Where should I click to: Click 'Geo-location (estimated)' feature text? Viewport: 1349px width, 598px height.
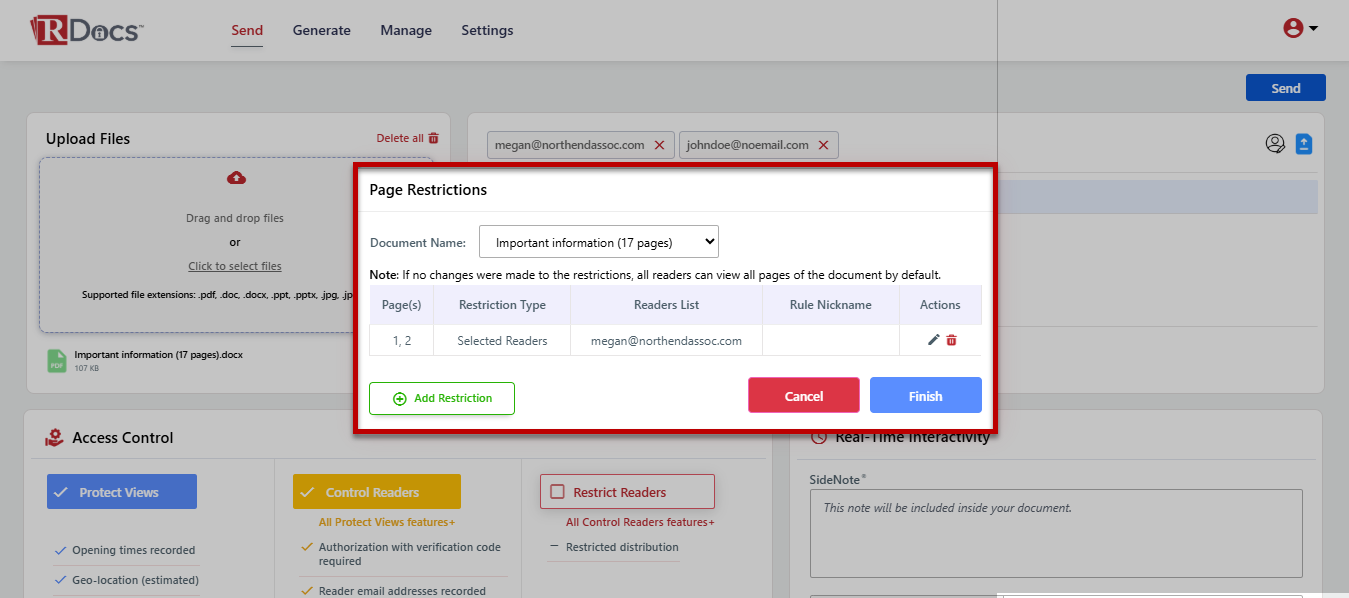(135, 580)
